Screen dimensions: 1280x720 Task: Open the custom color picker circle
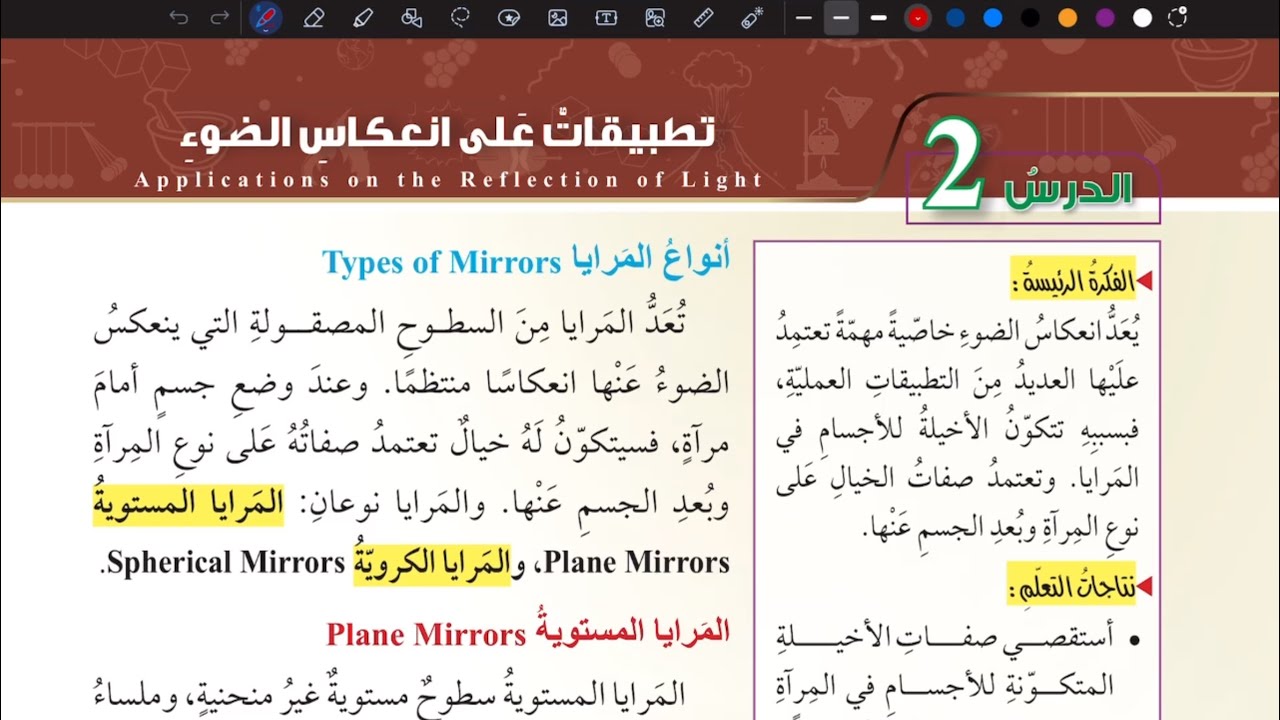1178,18
